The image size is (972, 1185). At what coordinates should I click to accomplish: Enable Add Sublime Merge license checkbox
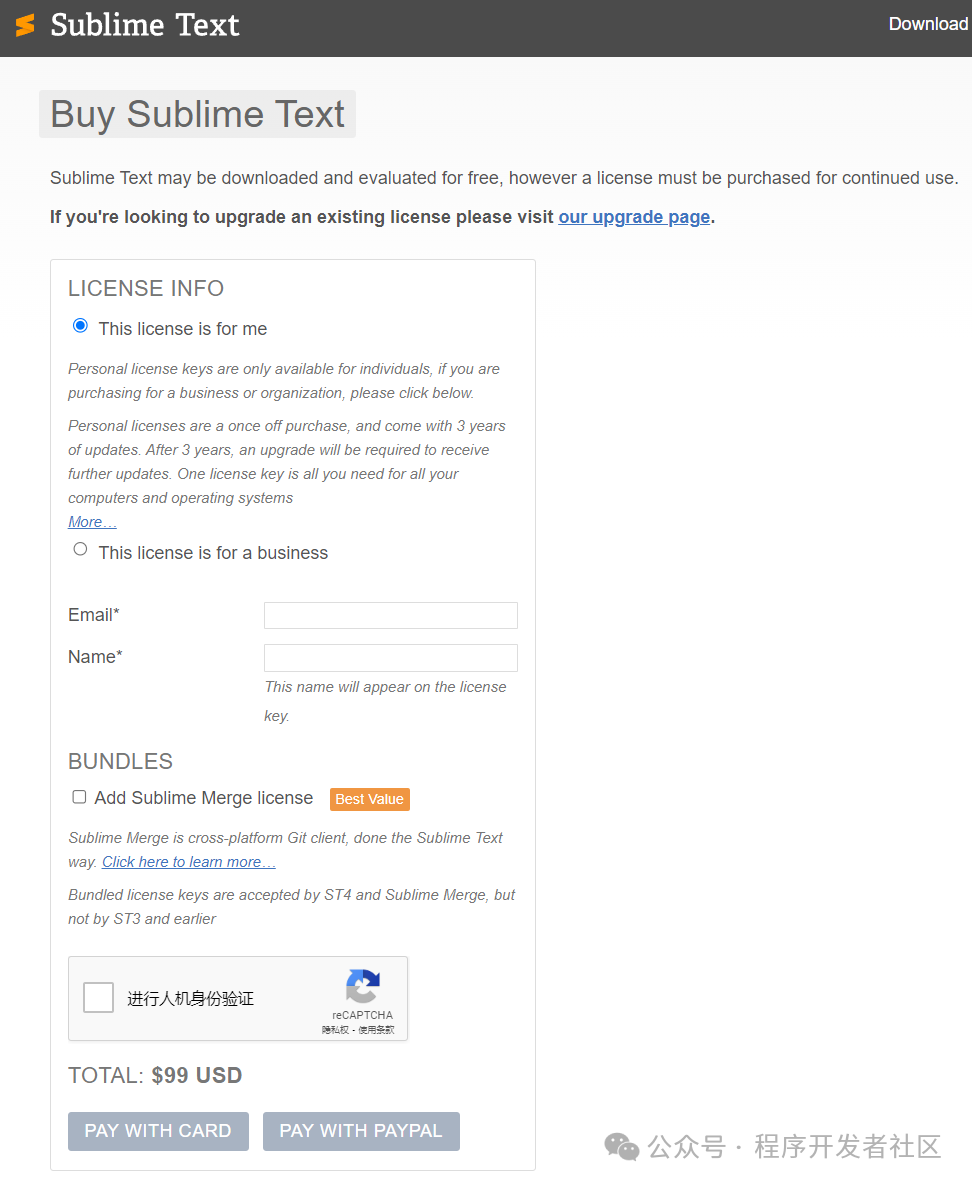click(x=79, y=797)
